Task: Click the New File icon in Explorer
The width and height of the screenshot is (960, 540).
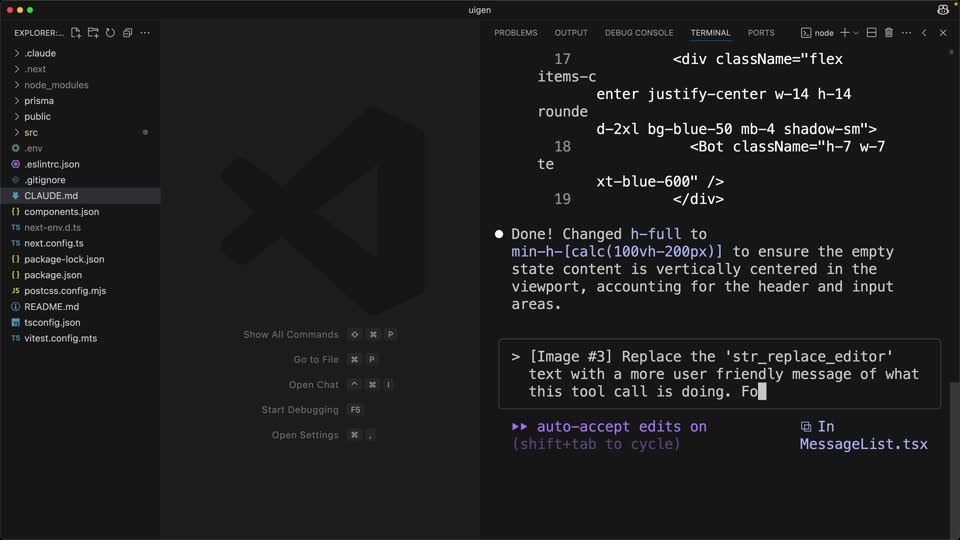Action: click(76, 33)
